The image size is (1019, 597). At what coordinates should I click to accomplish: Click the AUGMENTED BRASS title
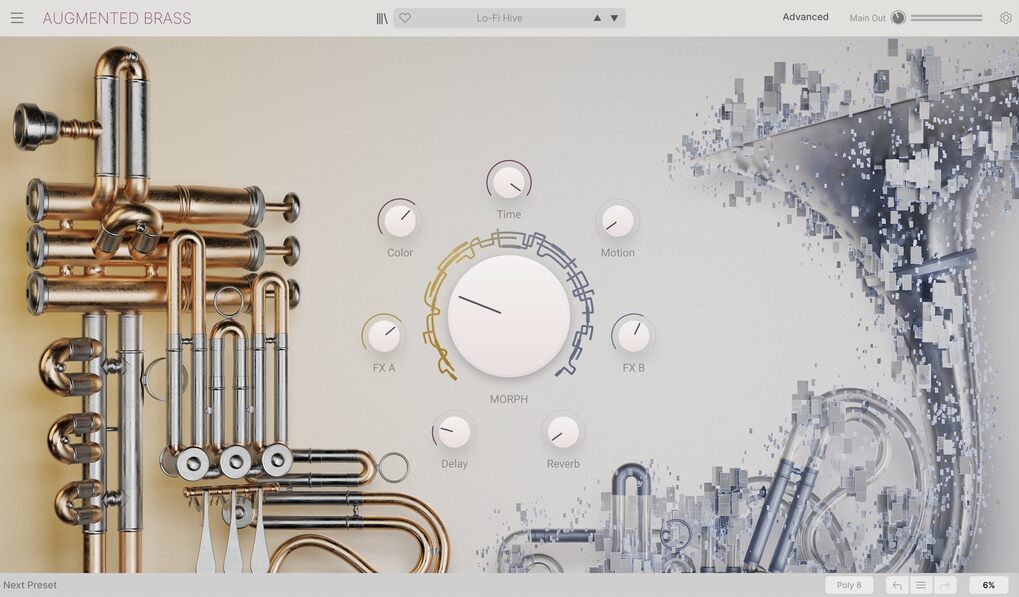click(117, 17)
